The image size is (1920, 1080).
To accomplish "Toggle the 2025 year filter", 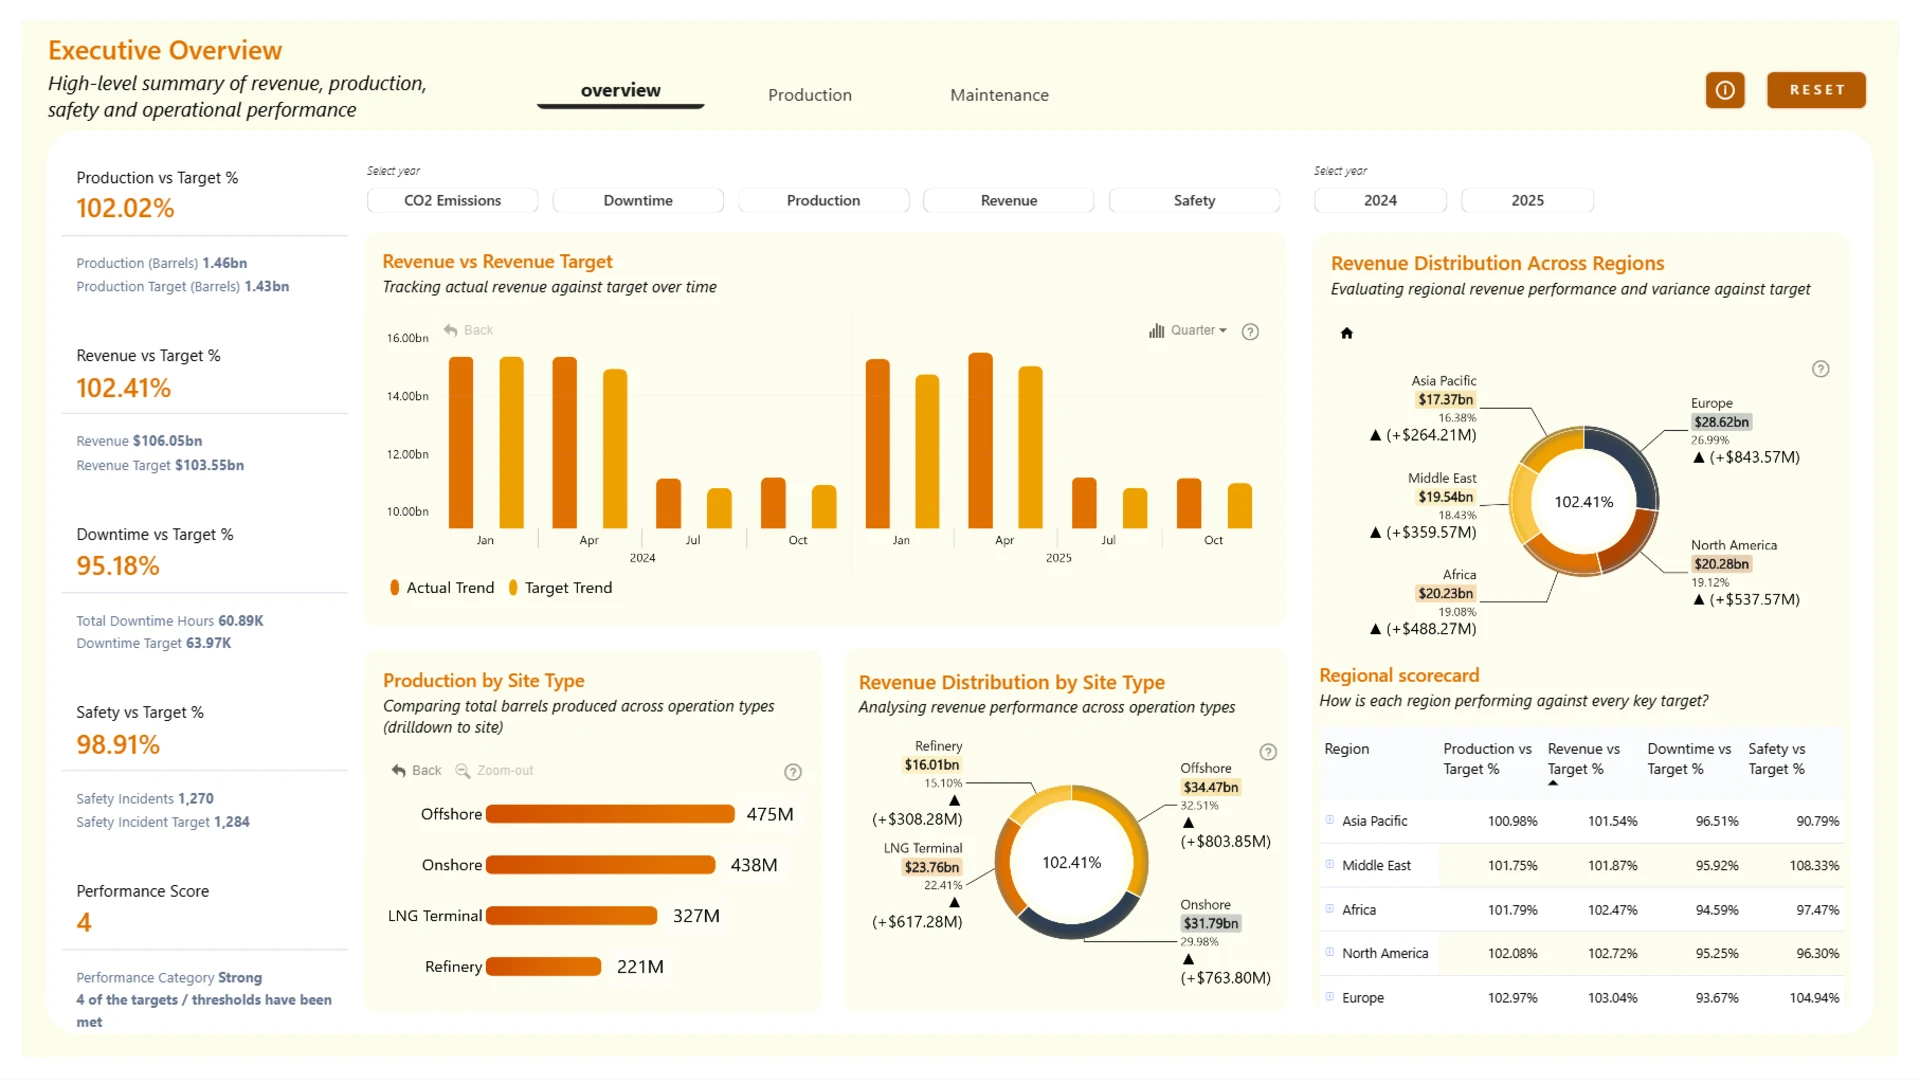I will pos(1527,200).
